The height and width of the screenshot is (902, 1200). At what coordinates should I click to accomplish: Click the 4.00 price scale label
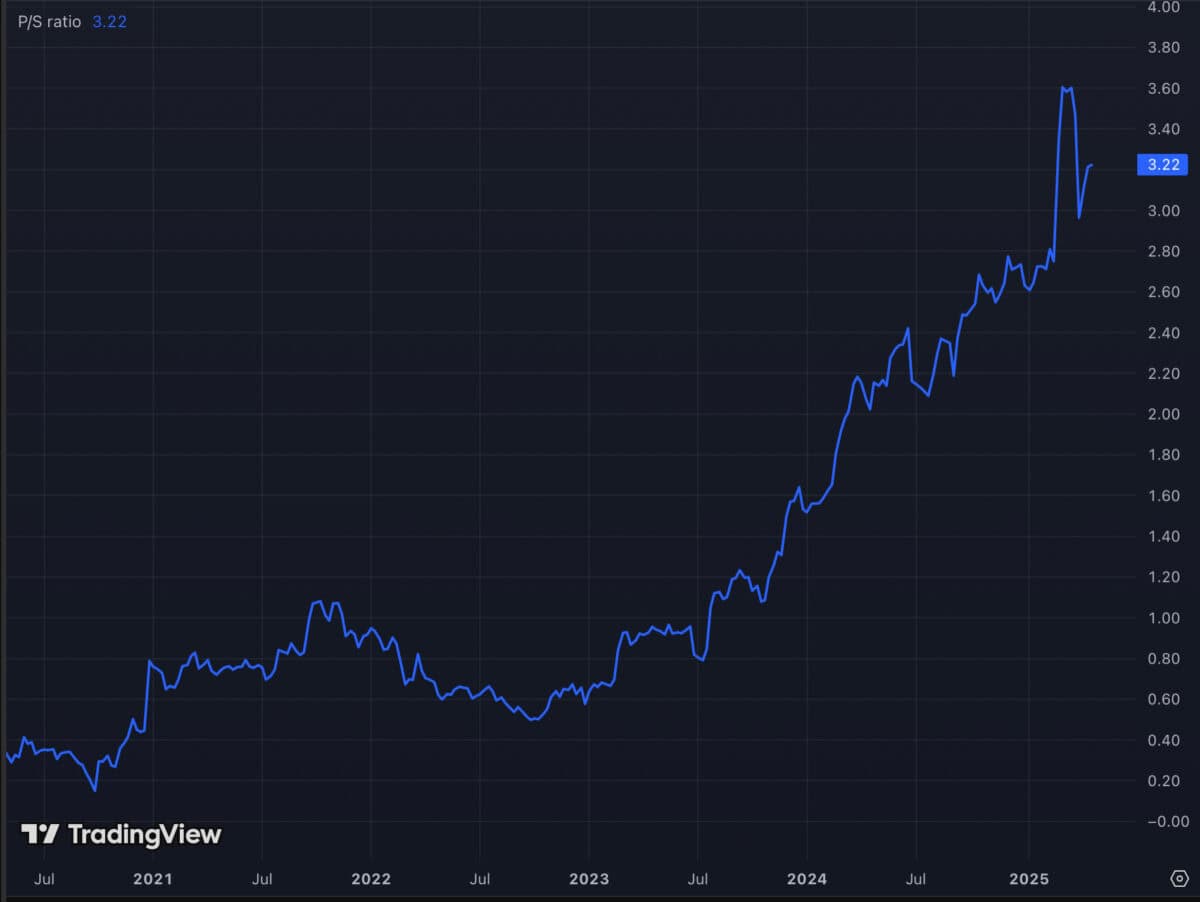point(1163,7)
